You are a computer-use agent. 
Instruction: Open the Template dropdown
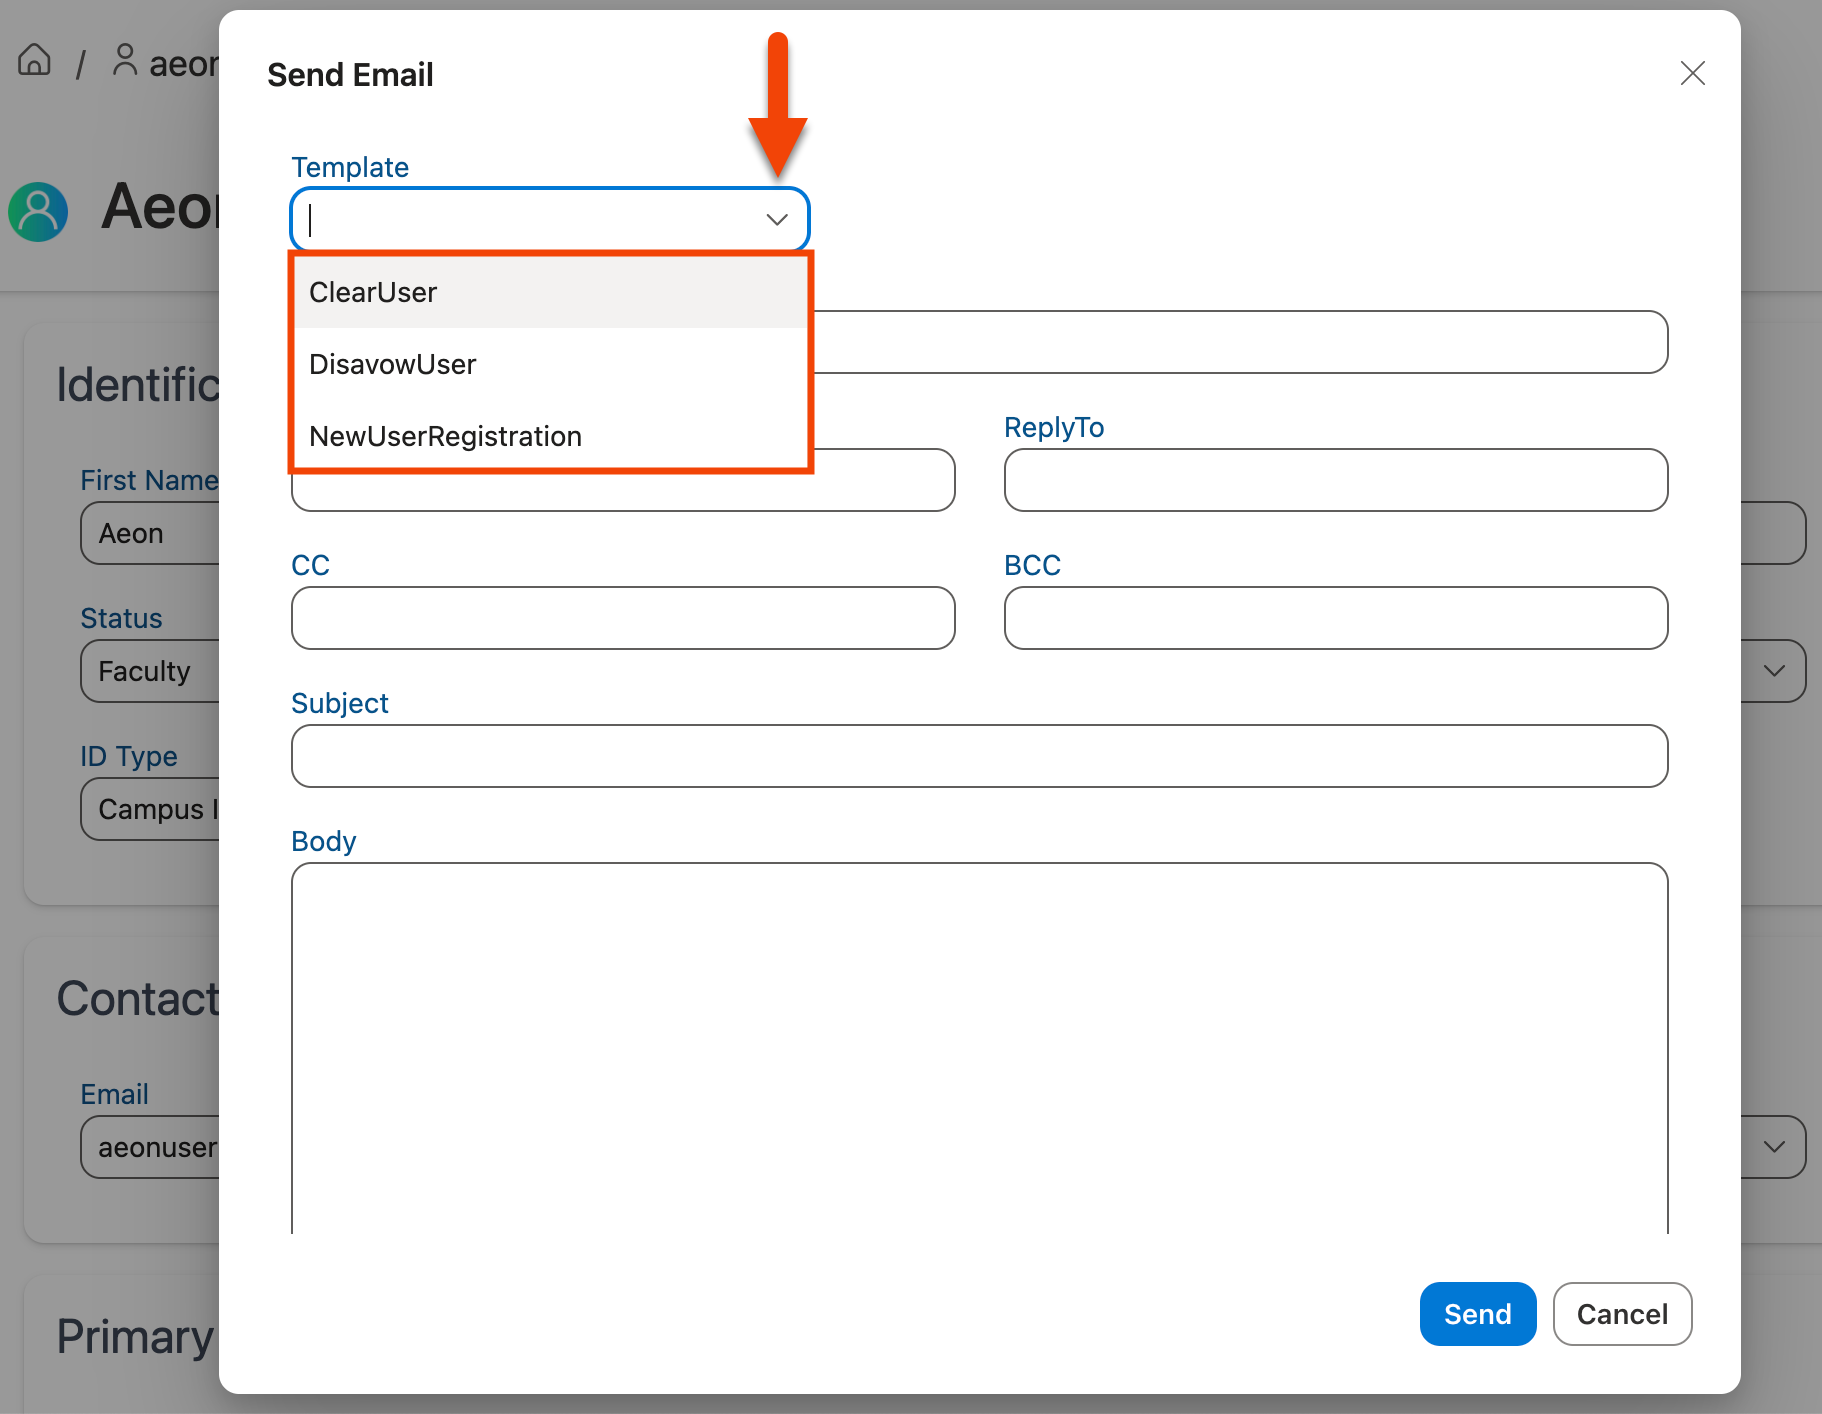tap(776, 219)
